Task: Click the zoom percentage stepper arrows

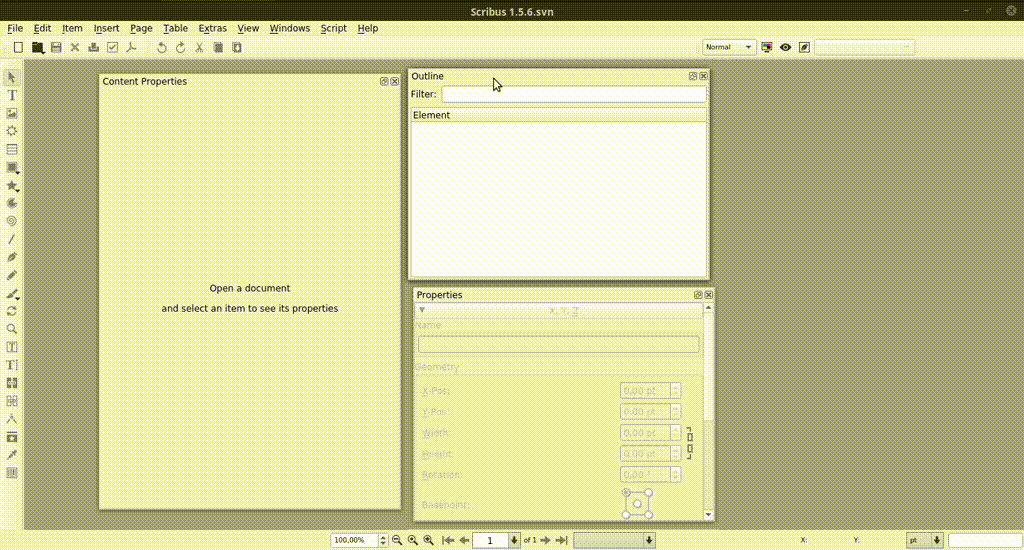Action: [x=383, y=540]
